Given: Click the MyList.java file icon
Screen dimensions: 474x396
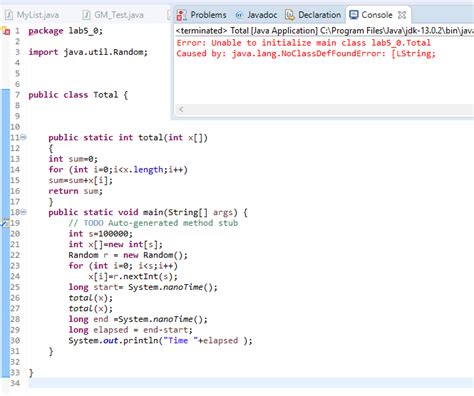Looking at the screenshot, I should pyautogui.click(x=9, y=15).
